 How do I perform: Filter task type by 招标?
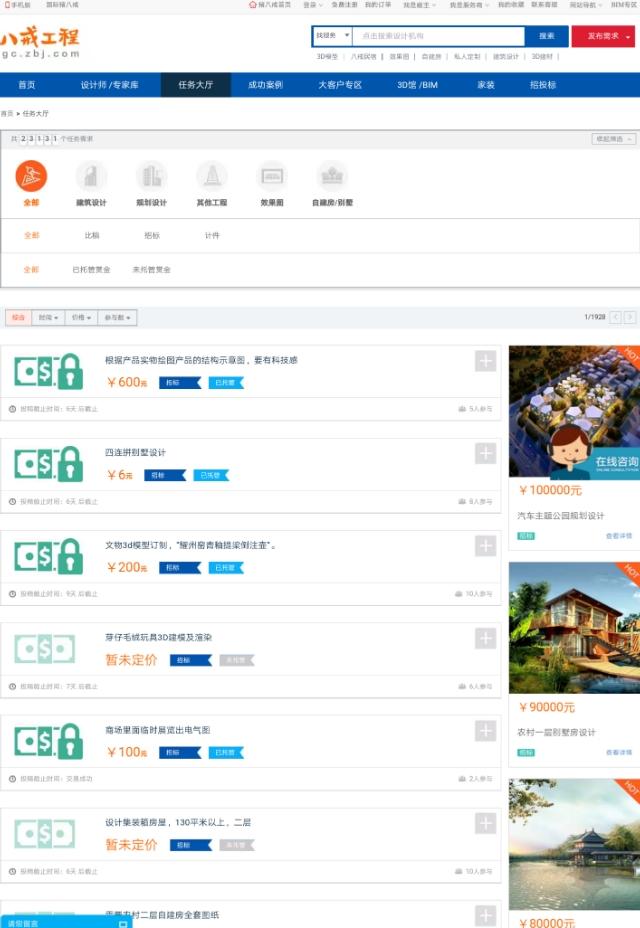[152, 236]
